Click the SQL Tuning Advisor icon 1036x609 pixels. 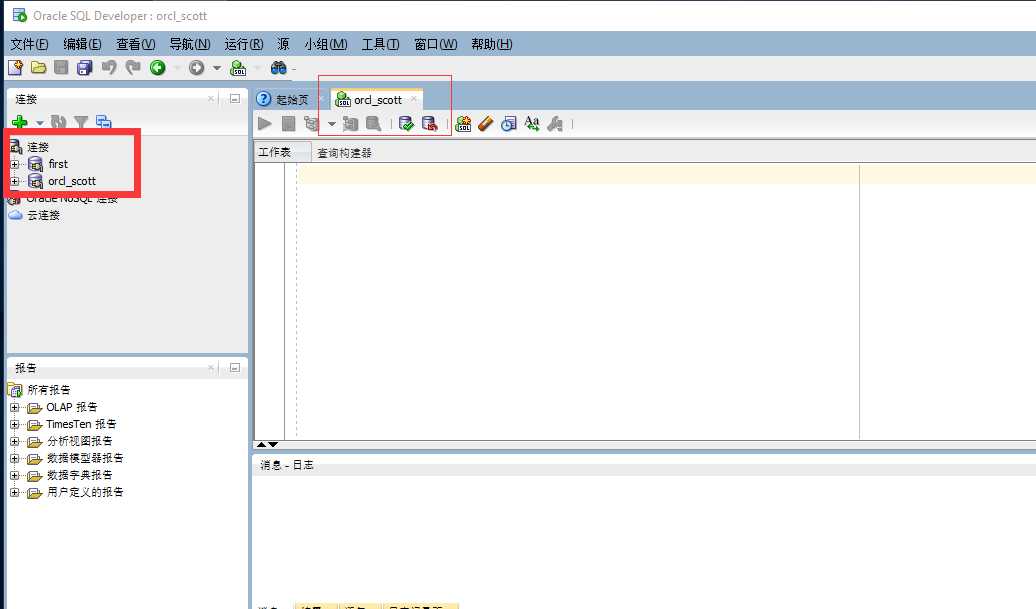pyautogui.click(x=373, y=123)
